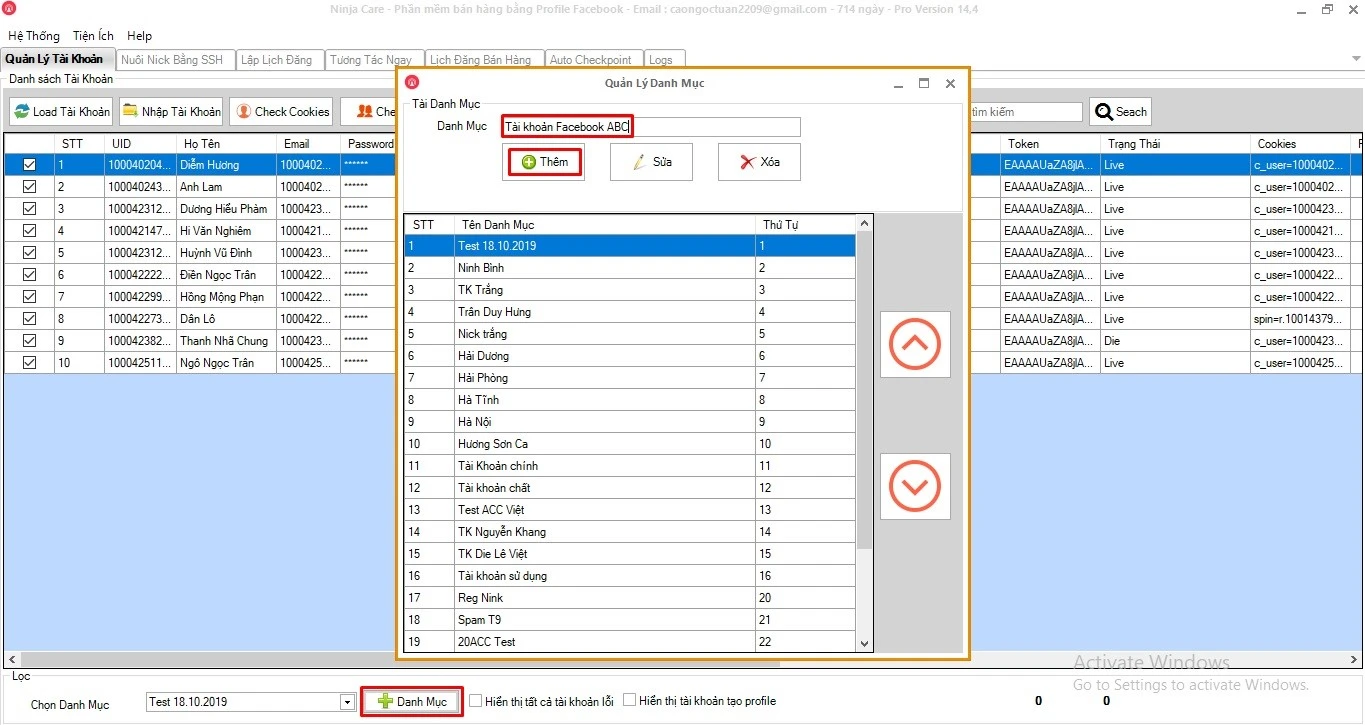Uncheck the checkbox for Hồng Mộng Phạn row
Viewport: 1365px width, 725px height.
coord(29,297)
